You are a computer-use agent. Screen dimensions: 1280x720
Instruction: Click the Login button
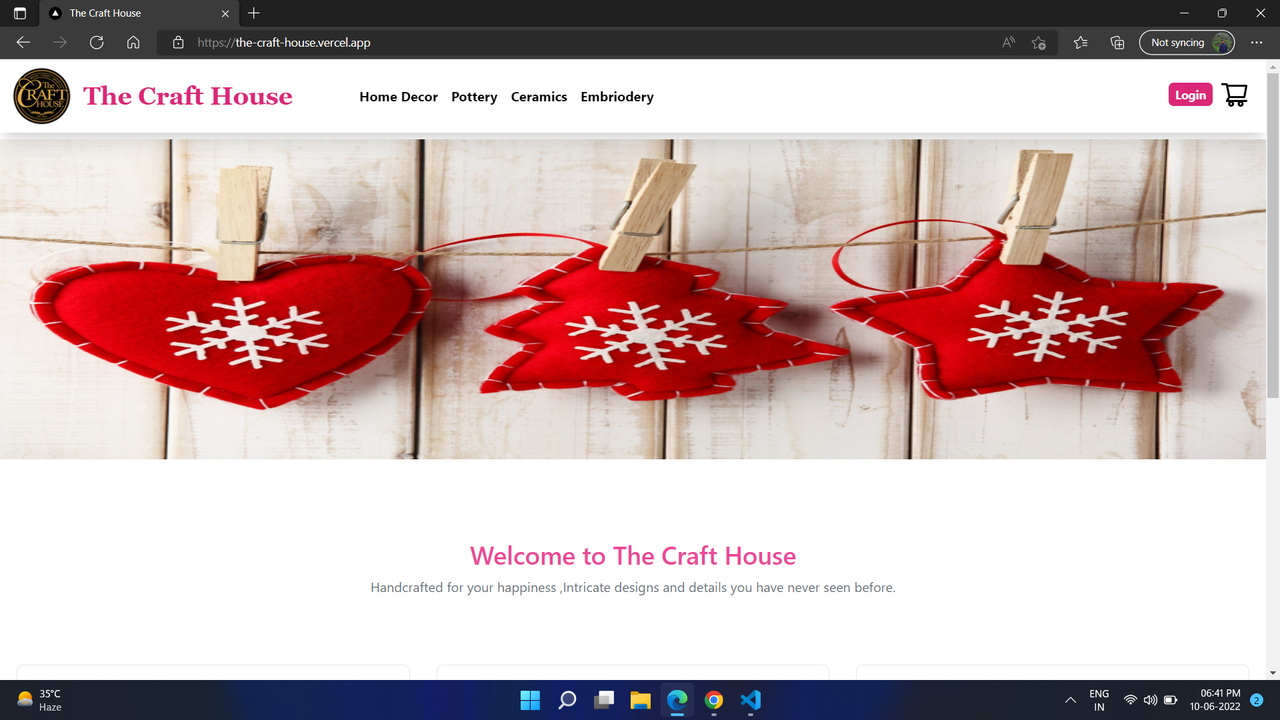pyautogui.click(x=1190, y=95)
